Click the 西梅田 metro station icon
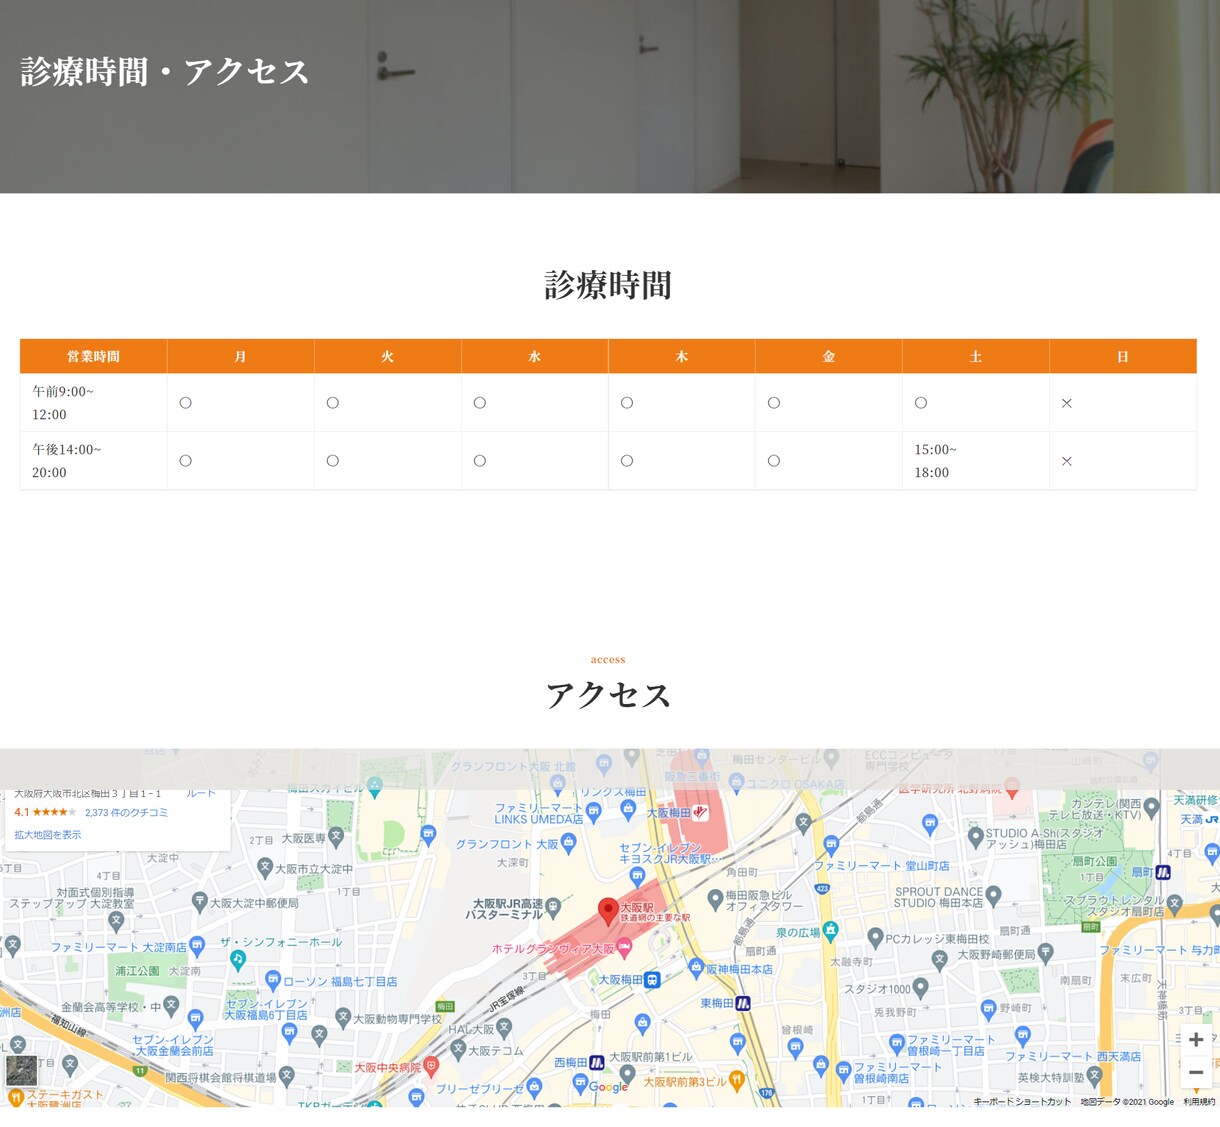This screenshot has height=1127, width=1220. (x=597, y=1062)
